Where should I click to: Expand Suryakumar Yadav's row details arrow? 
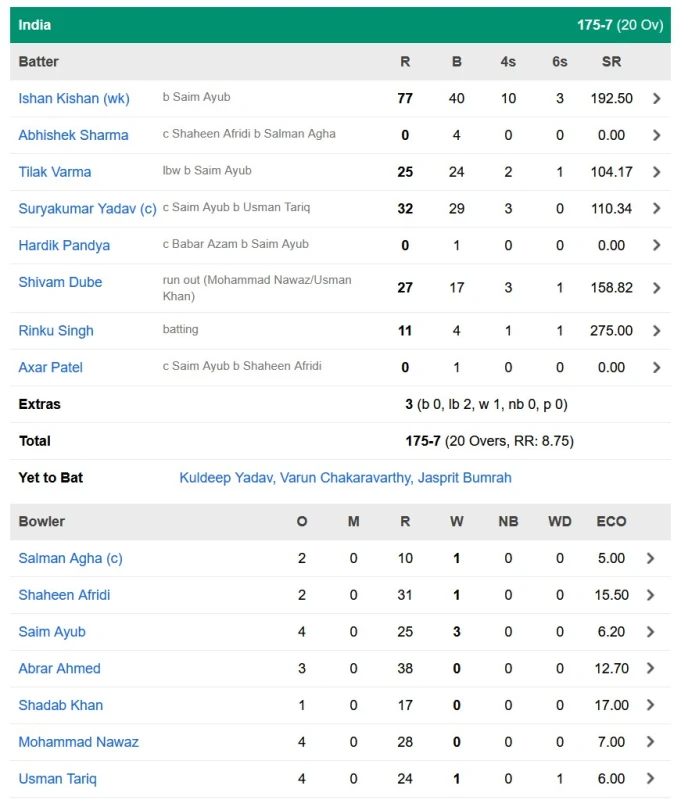coord(657,208)
